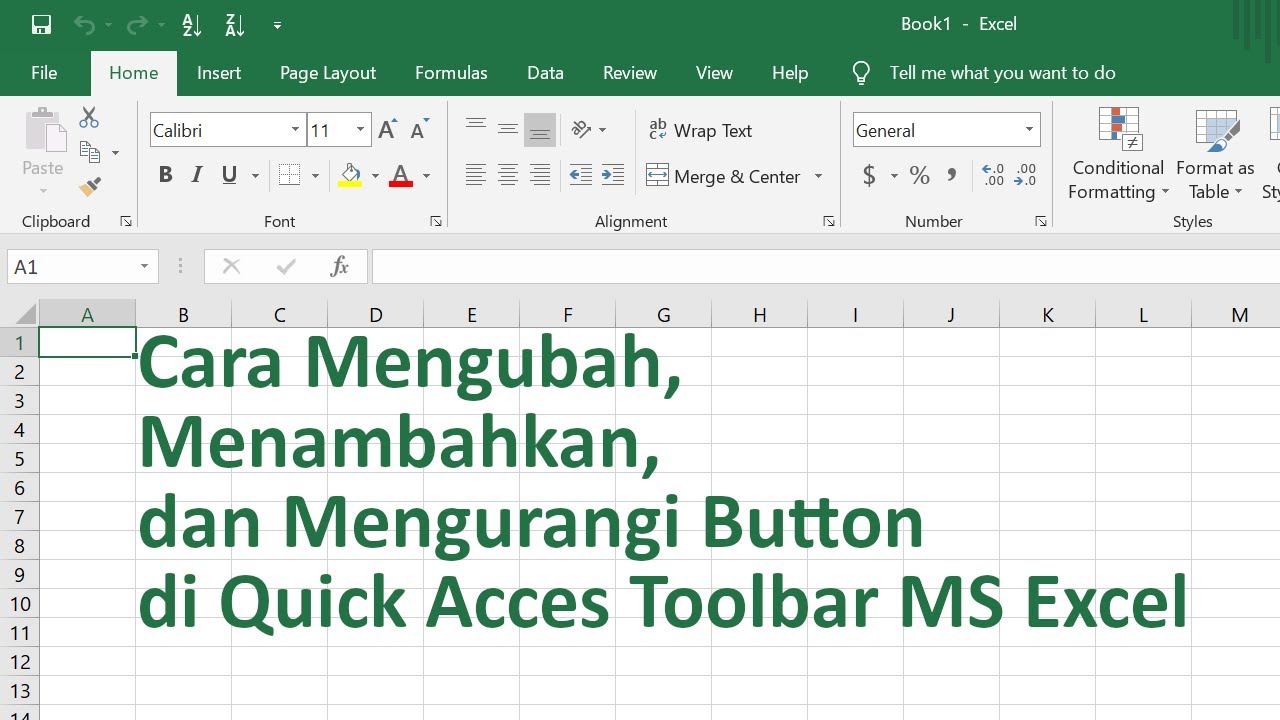The height and width of the screenshot is (720, 1280).
Task: Open the Paste options dropdown arrow
Action: point(43,190)
